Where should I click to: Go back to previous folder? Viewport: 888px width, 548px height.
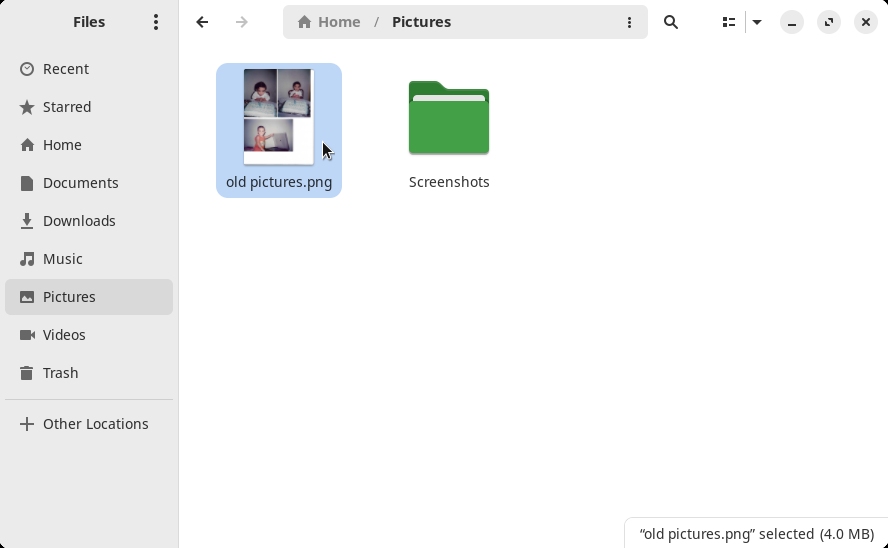click(x=202, y=22)
